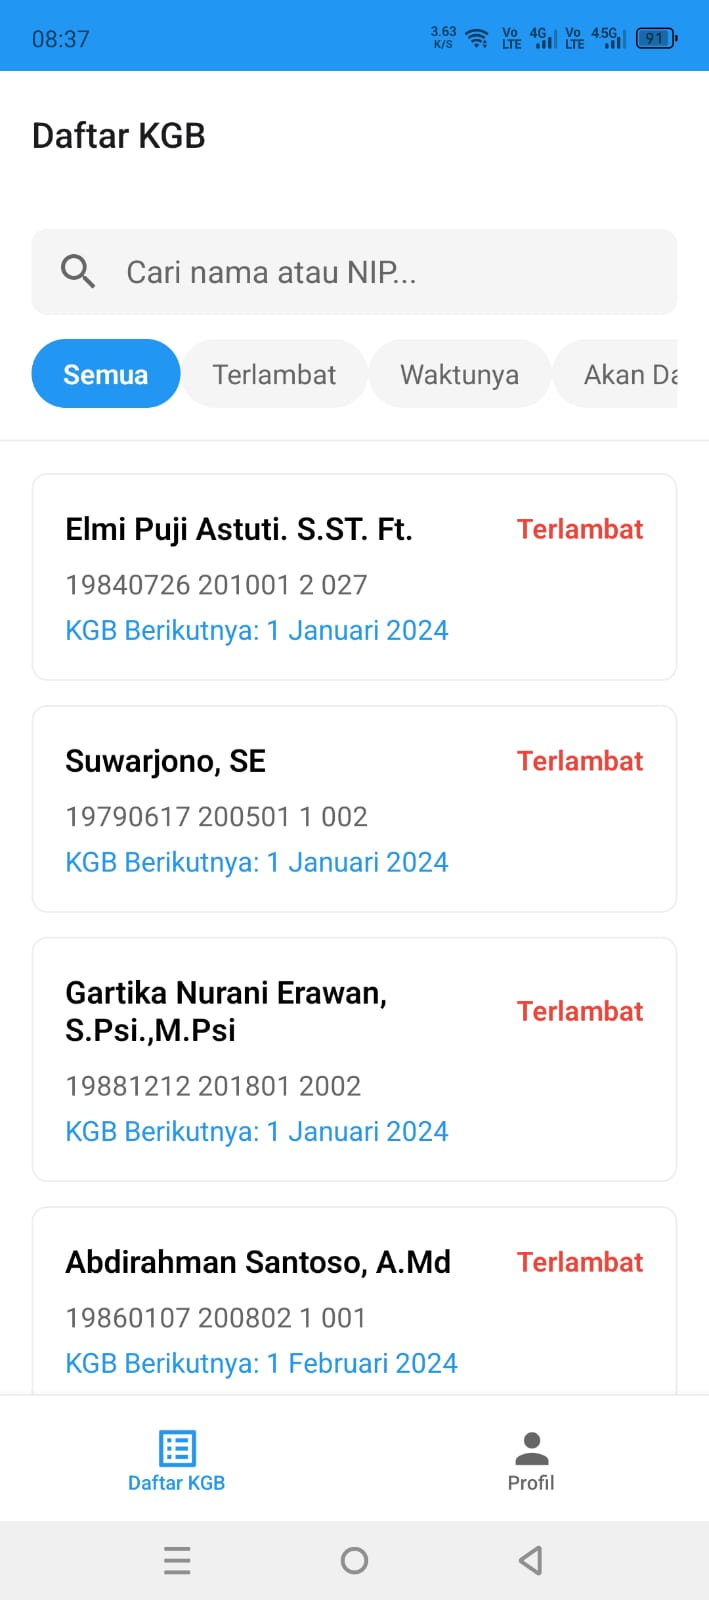Tap the battery indicator in status bar
709x1600 pixels.
pyautogui.click(x=656, y=38)
